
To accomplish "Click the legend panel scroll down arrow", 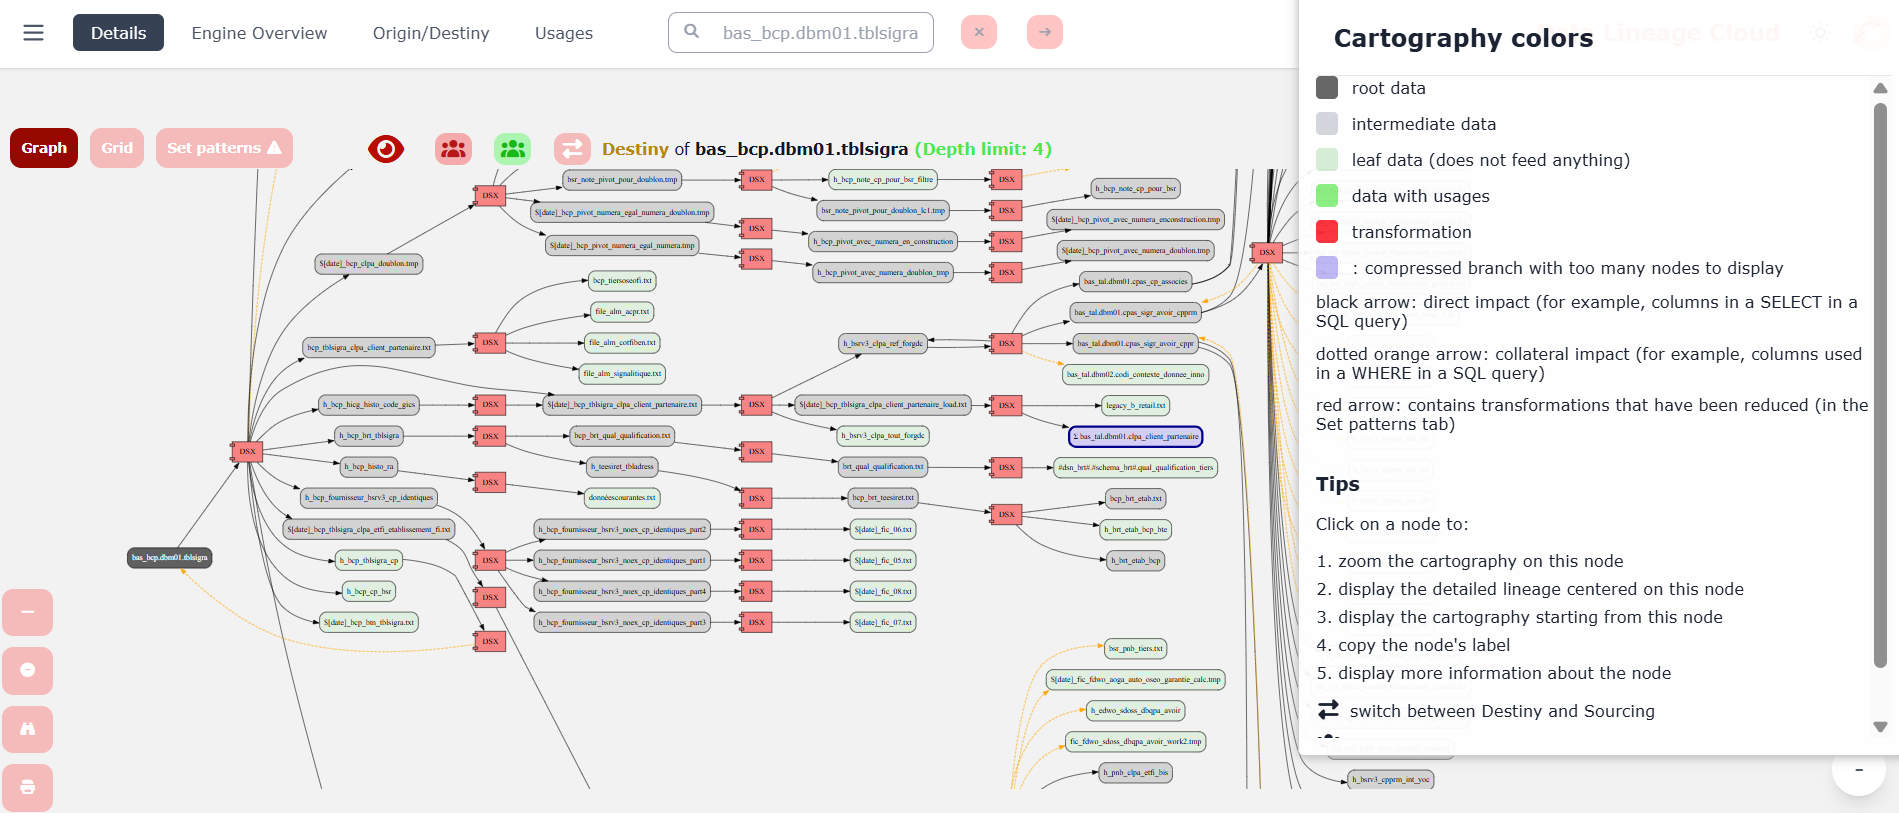I will 1880,727.
